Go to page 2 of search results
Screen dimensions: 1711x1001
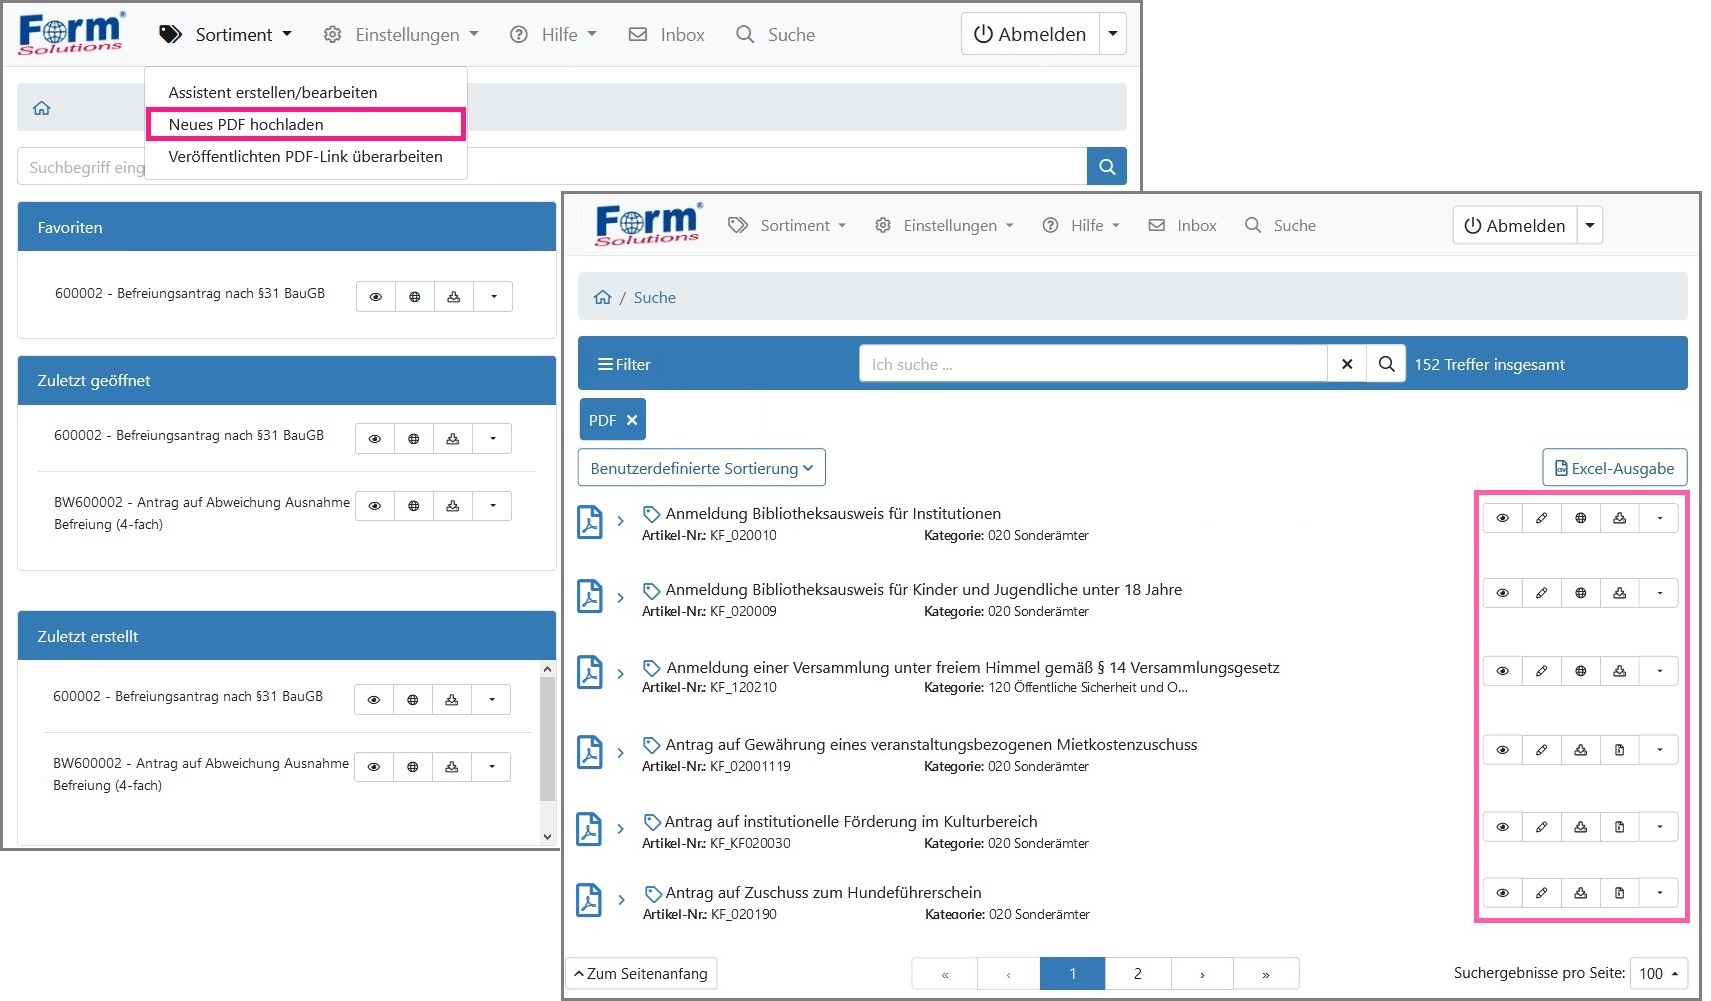click(x=1137, y=973)
